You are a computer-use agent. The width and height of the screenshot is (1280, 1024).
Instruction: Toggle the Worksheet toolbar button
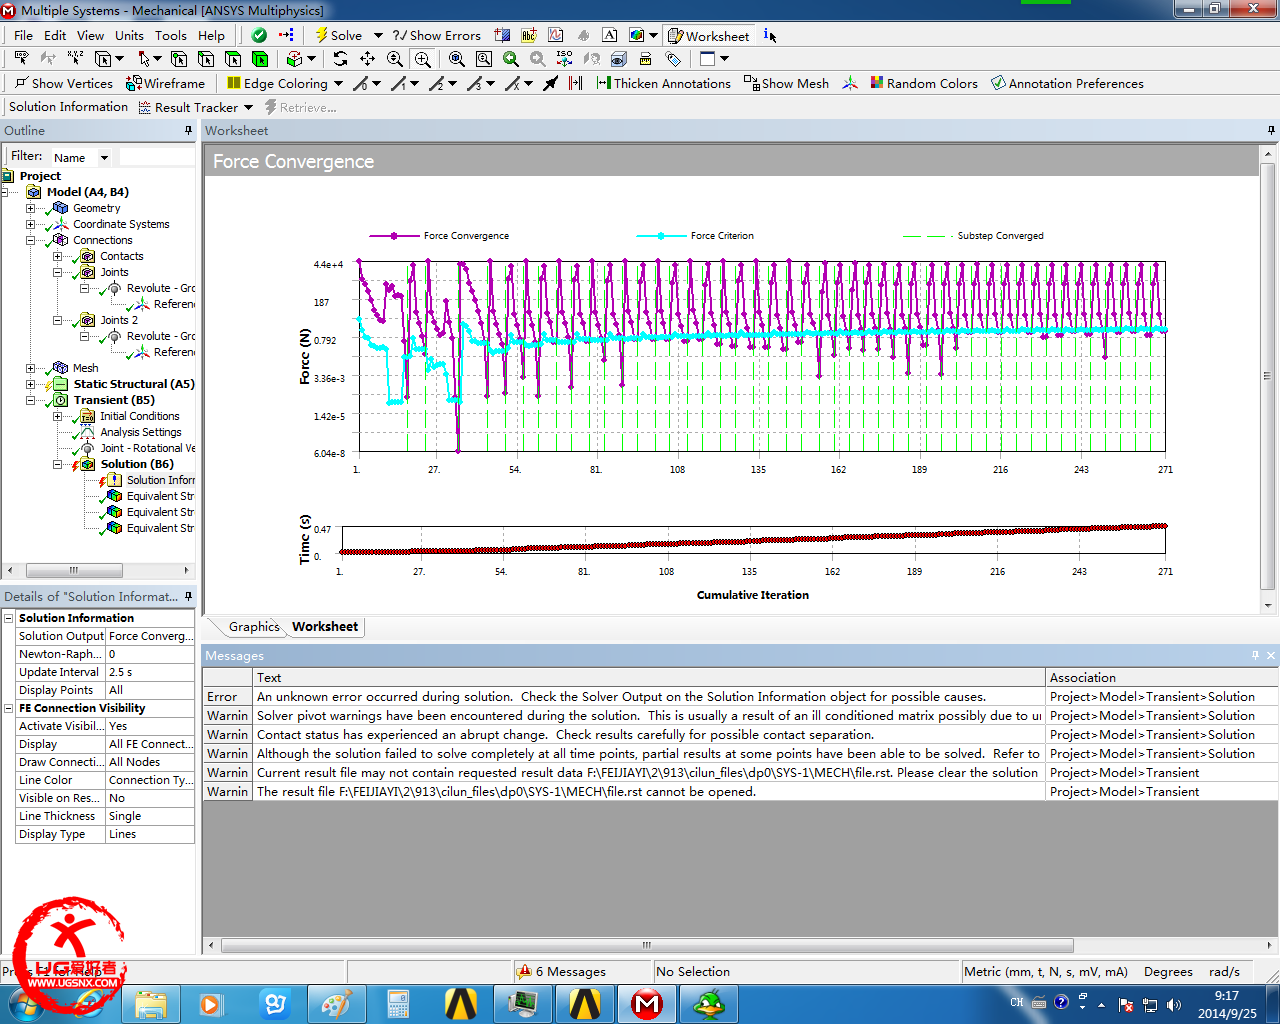(708, 35)
